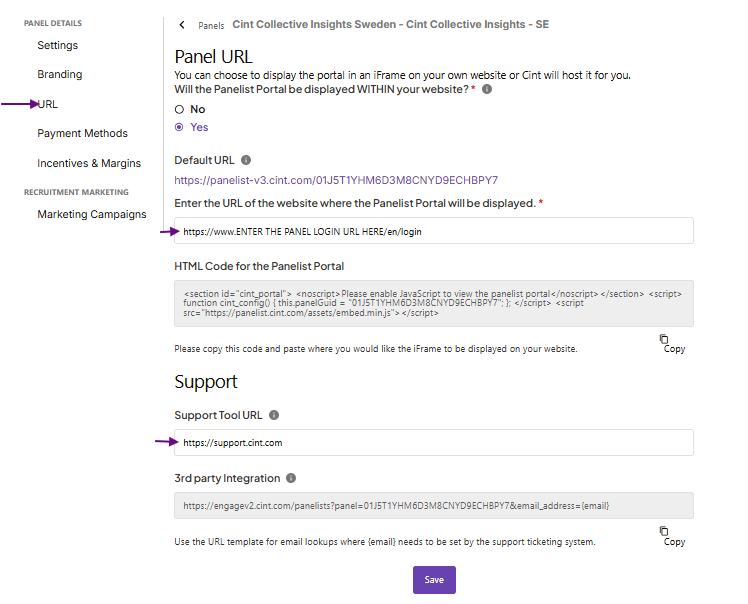Image resolution: width=748 pixels, height=604 pixels.
Task: Select the 'Use the URL template for email lookups' note
Action: [385, 542]
